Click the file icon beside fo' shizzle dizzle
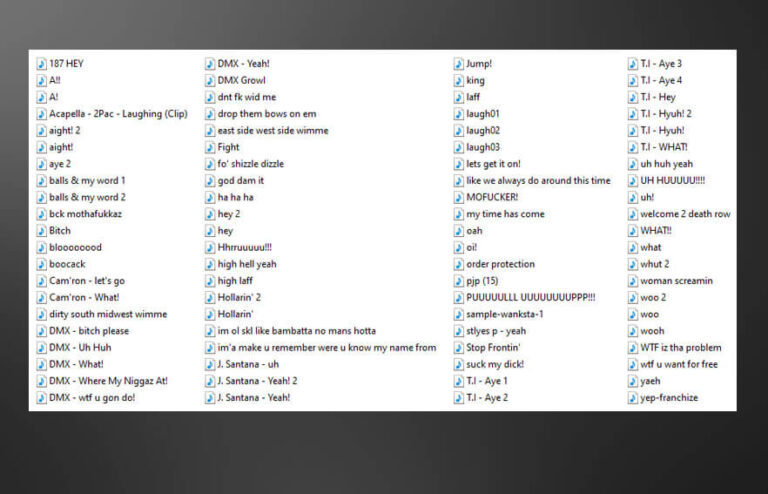 click(x=210, y=164)
